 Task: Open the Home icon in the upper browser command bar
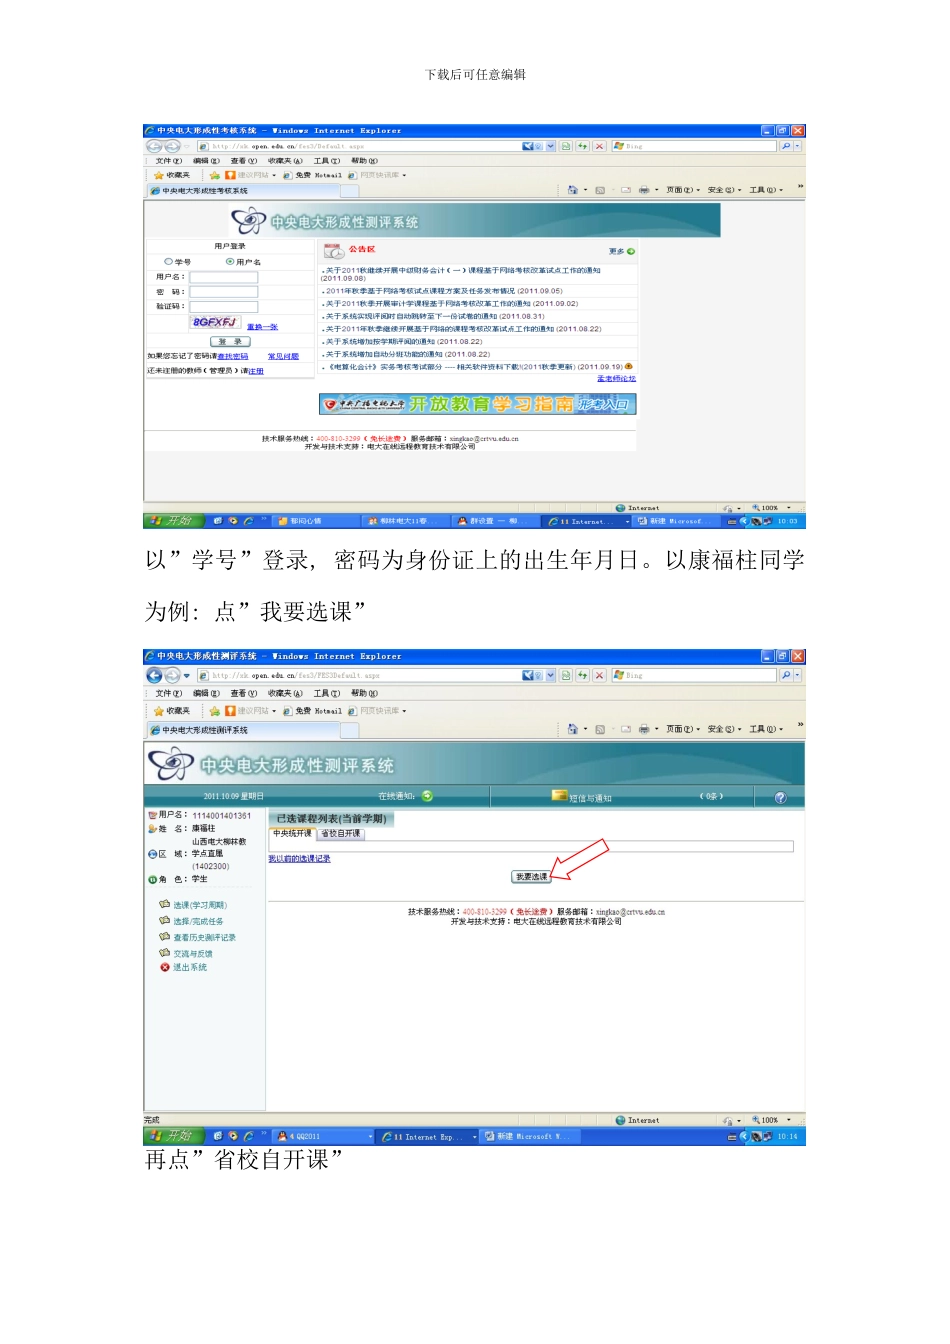tap(572, 189)
